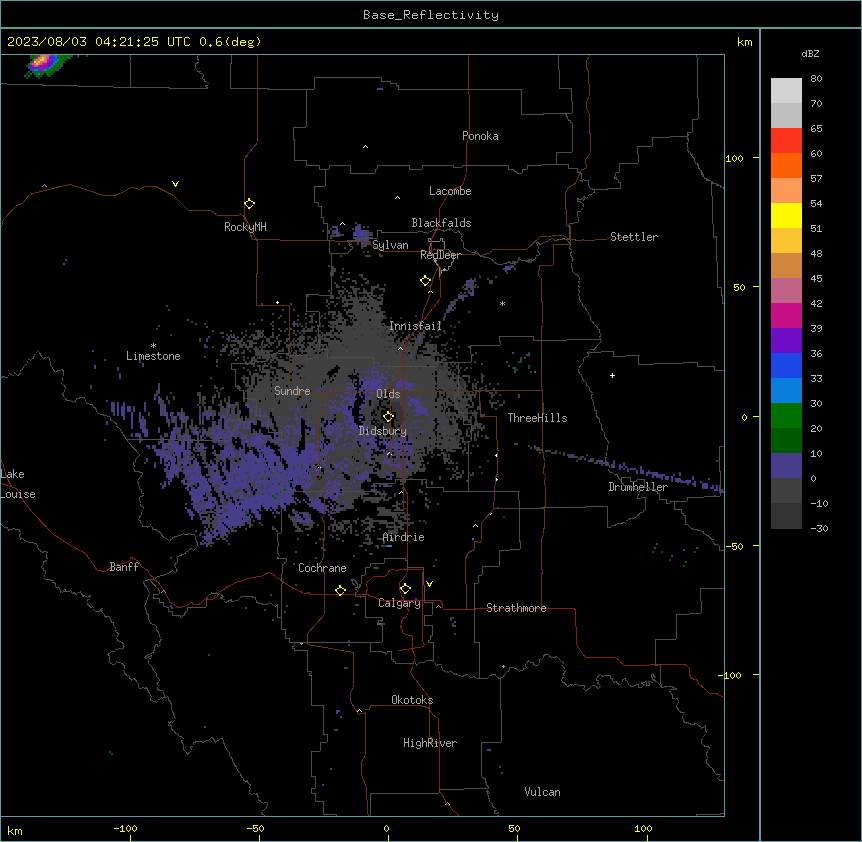Click the white plus marker north of Drumheller
The height and width of the screenshot is (842, 862).
click(x=612, y=375)
